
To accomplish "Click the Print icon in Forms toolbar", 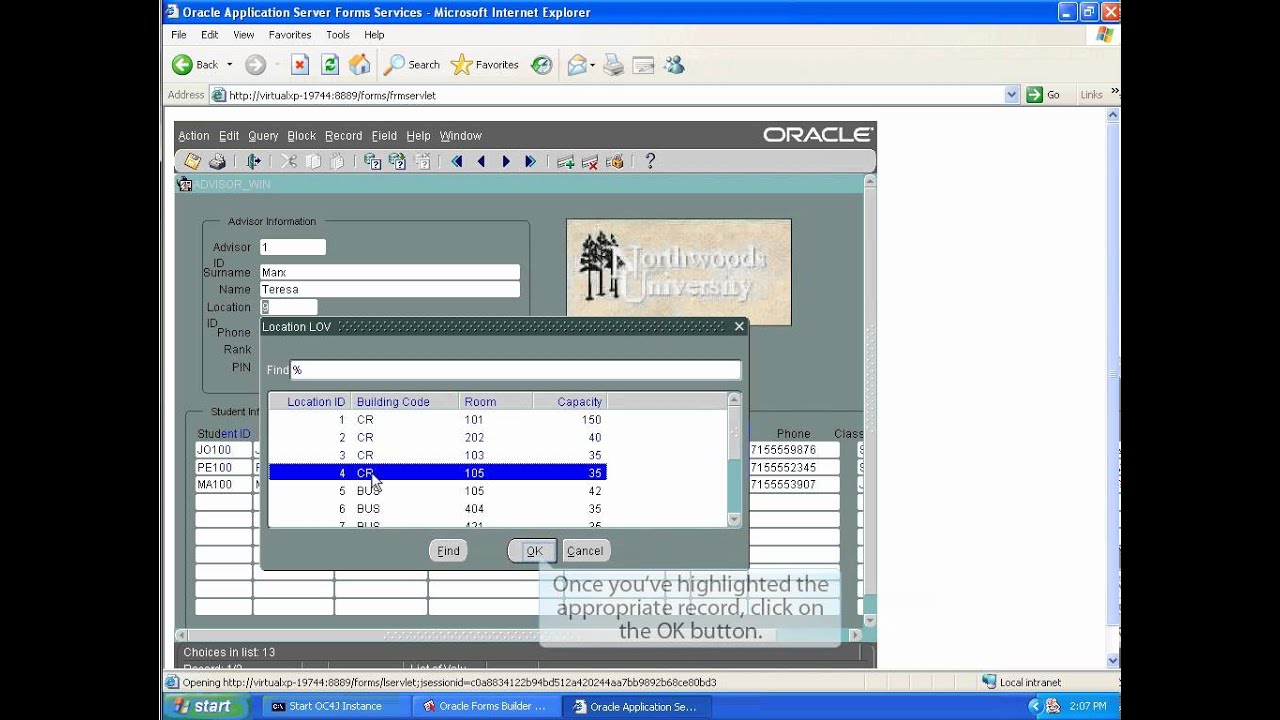I will (x=217, y=161).
